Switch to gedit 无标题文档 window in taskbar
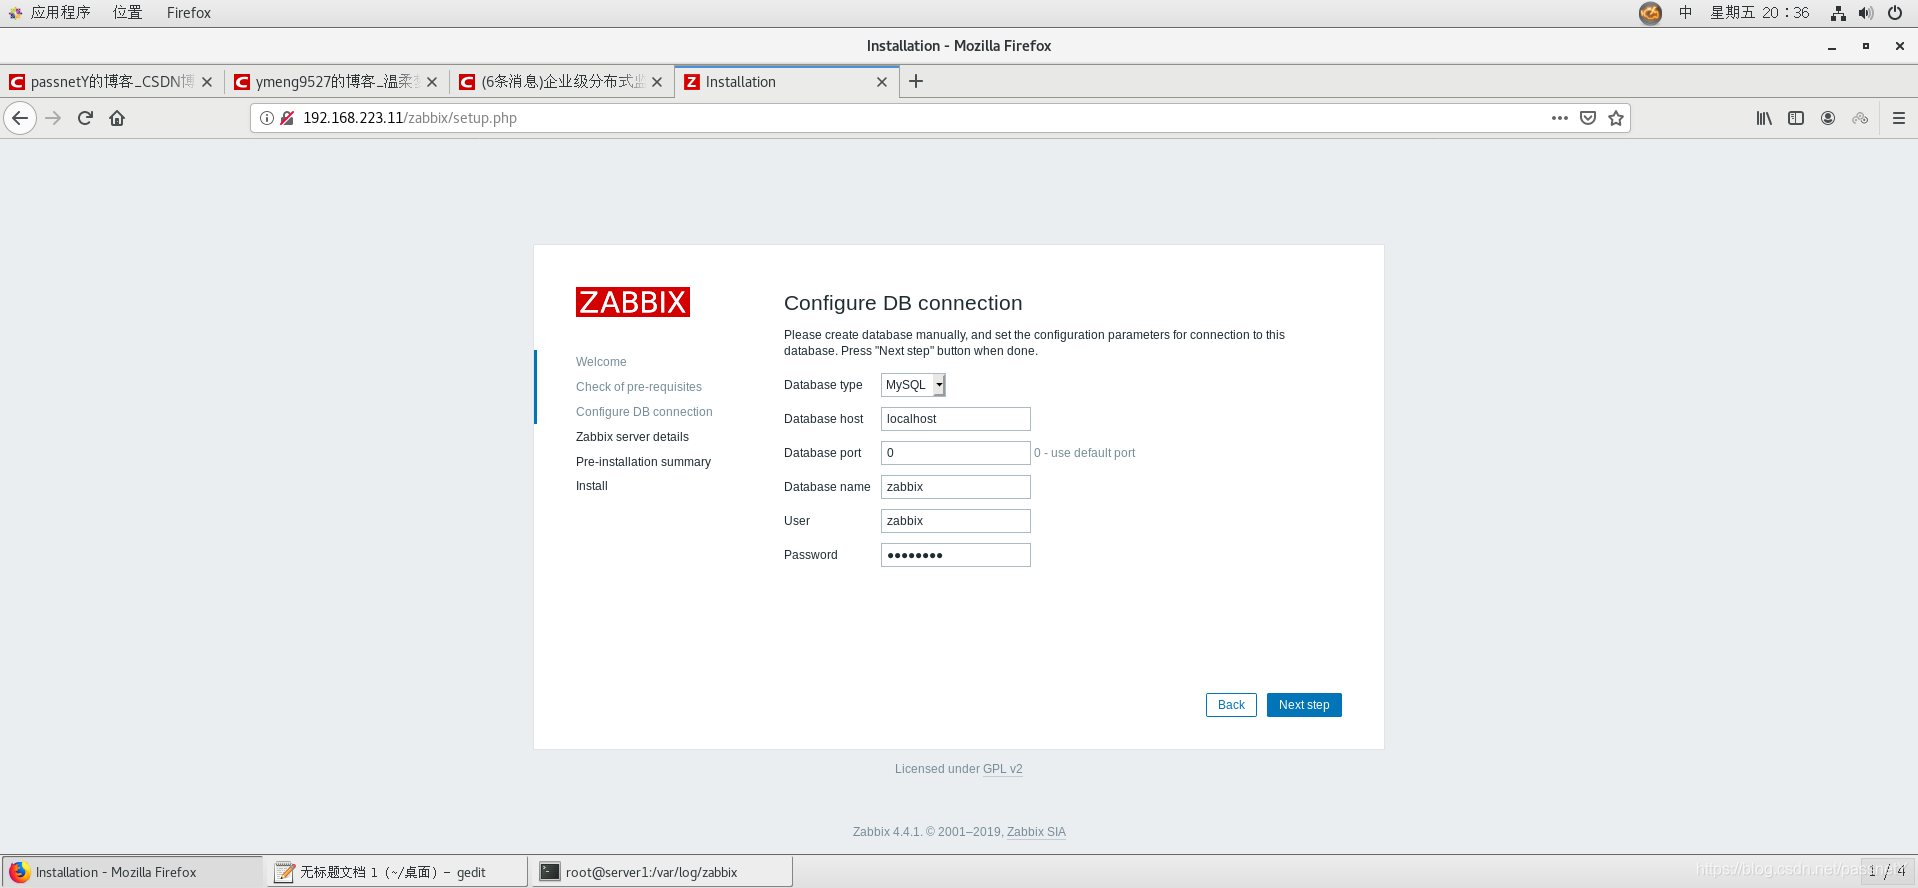1918x888 pixels. coord(397,872)
